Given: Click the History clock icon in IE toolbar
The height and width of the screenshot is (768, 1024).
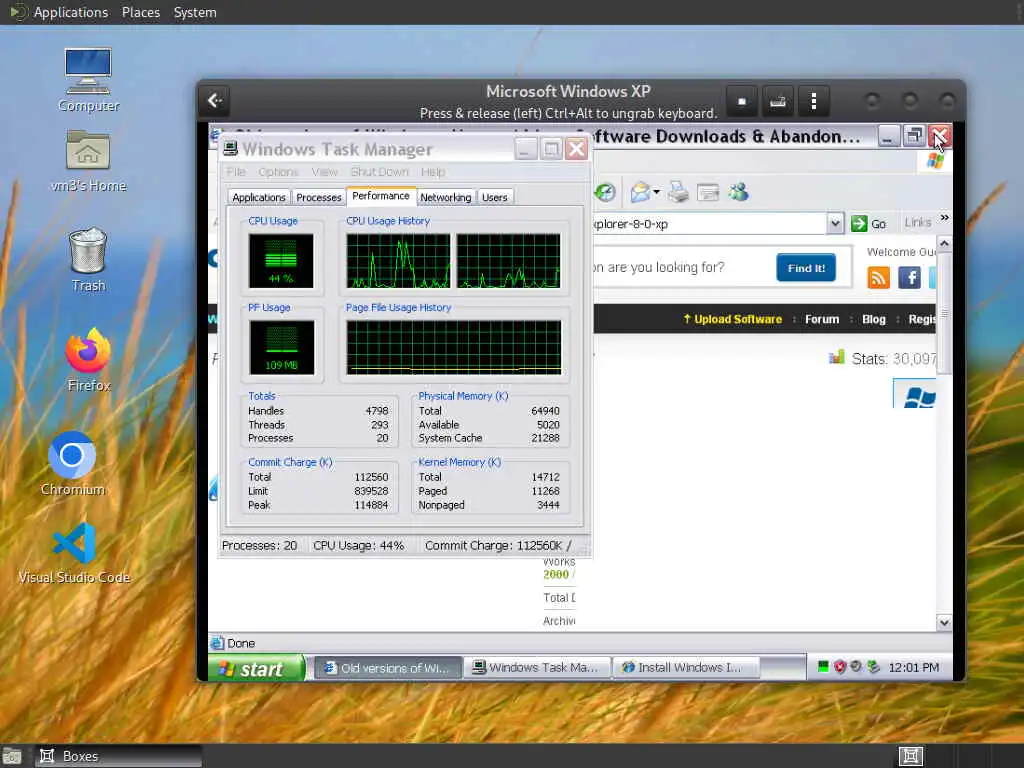Looking at the screenshot, I should [605, 192].
